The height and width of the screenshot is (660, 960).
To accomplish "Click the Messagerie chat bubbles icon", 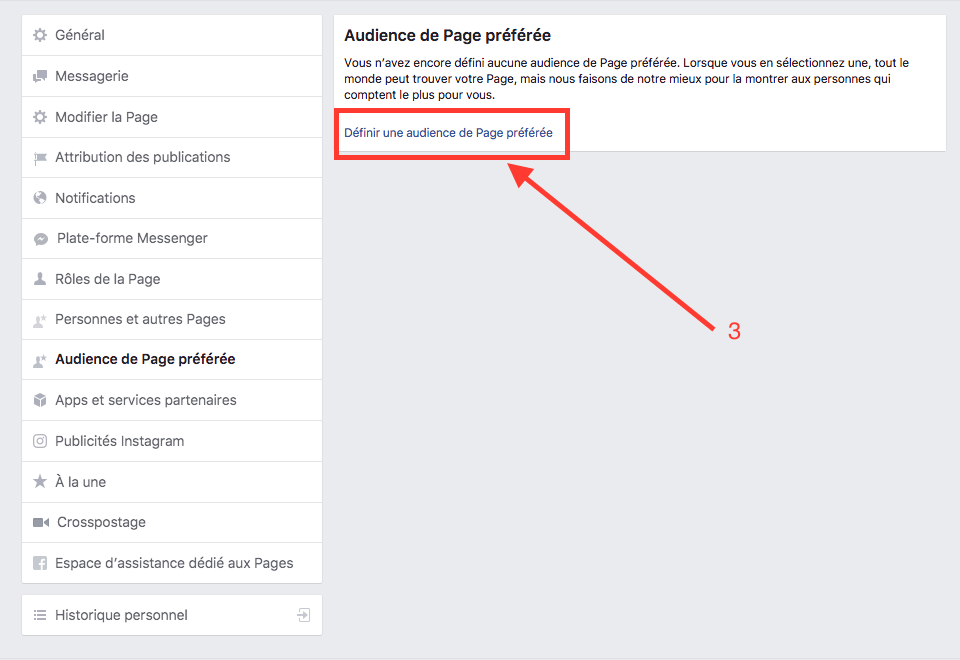I will (x=40, y=76).
